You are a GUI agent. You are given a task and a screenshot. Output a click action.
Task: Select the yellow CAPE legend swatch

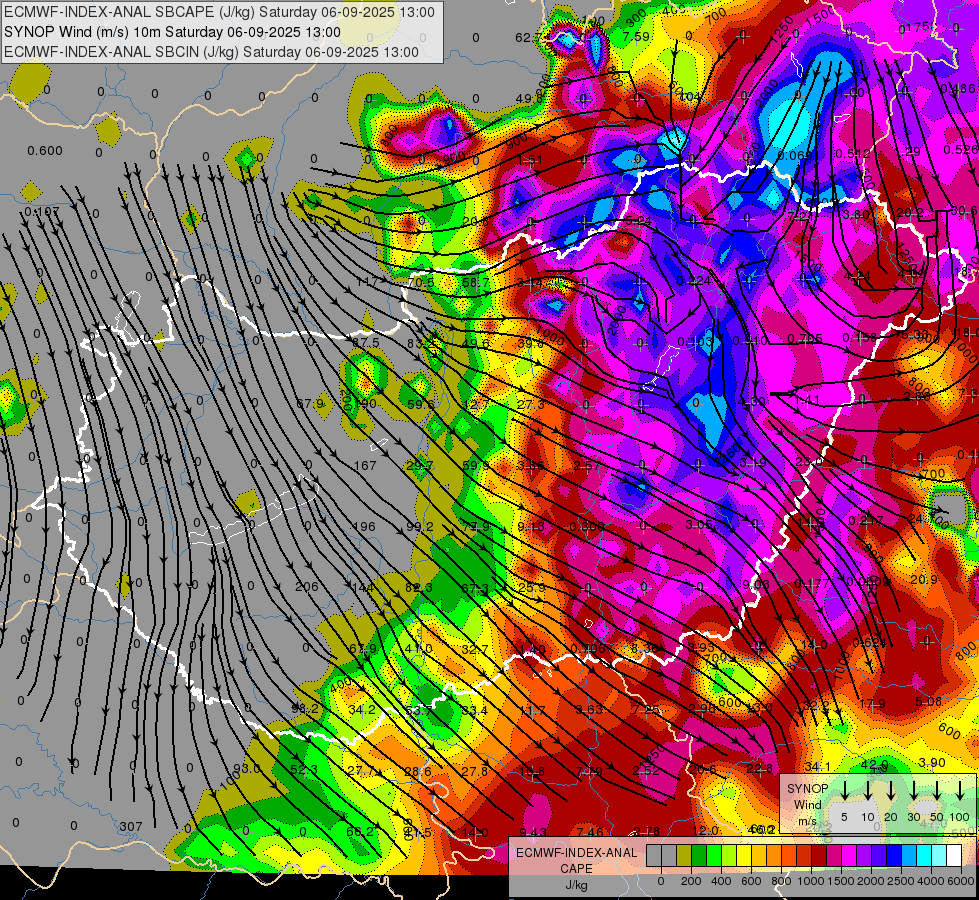tap(744, 855)
